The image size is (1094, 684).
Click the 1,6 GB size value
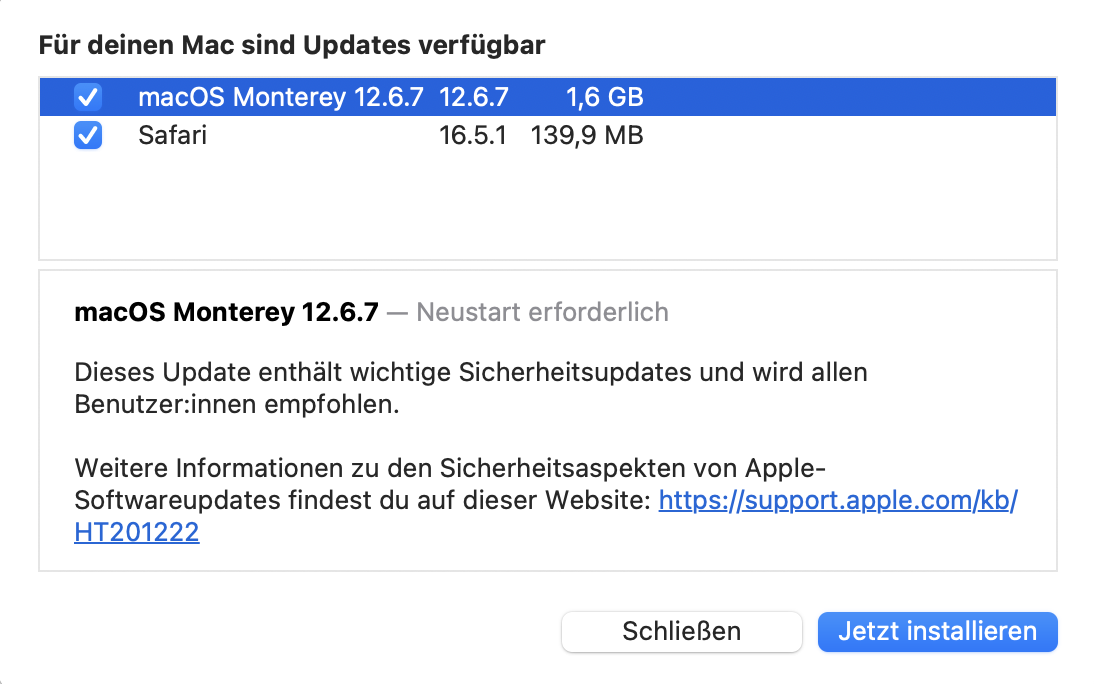tap(604, 97)
